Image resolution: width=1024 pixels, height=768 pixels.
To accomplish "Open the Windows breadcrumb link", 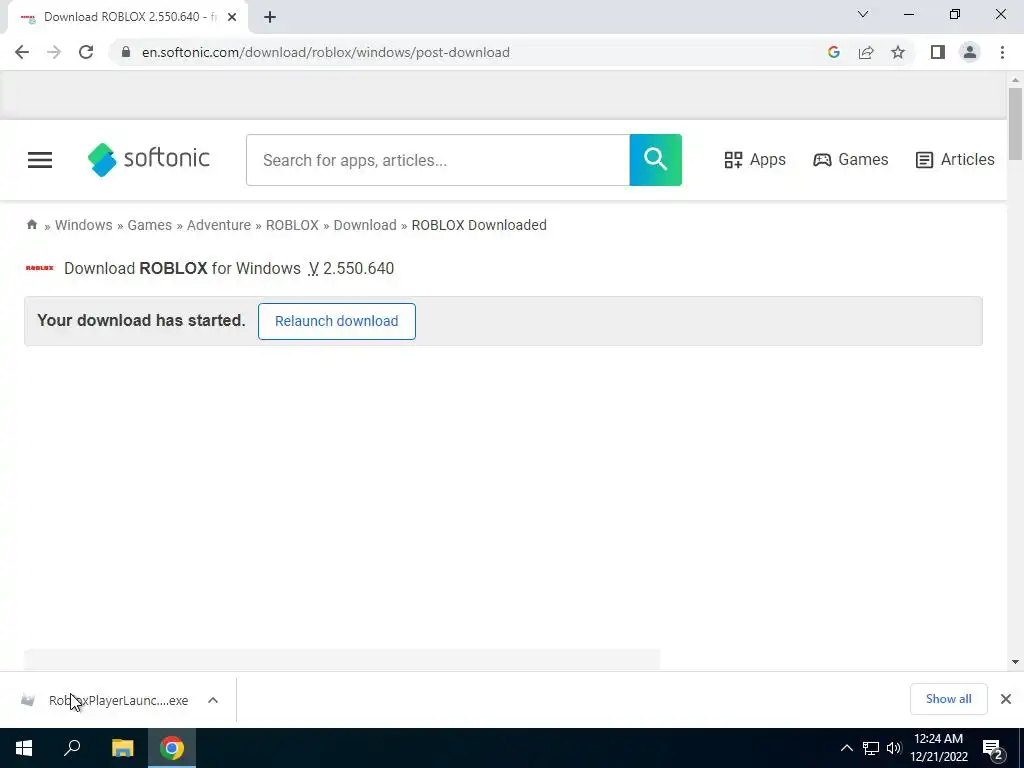I will (84, 225).
